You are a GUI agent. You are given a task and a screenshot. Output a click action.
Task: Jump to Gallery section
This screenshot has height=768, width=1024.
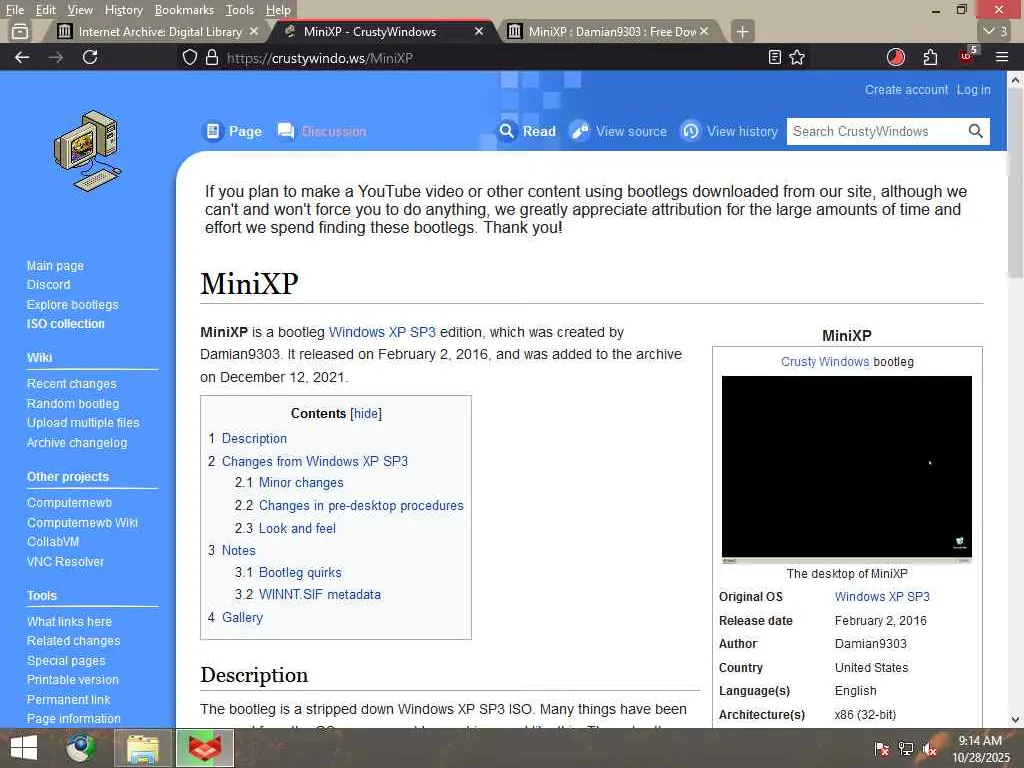pos(242,617)
